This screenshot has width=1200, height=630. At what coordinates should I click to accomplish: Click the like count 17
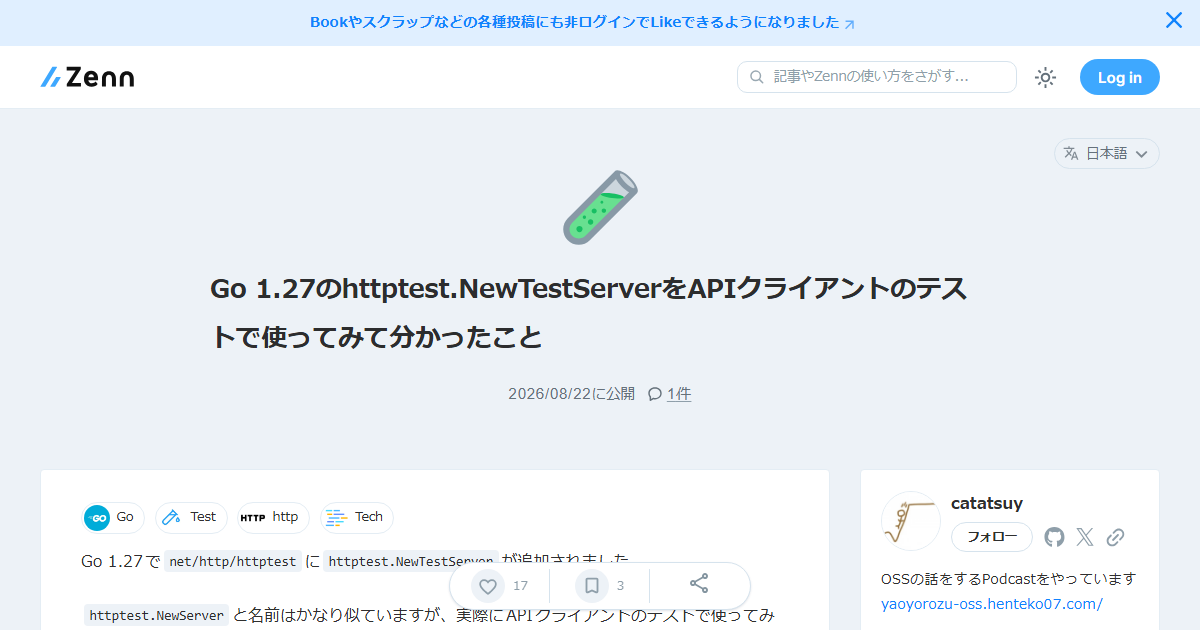coord(520,586)
